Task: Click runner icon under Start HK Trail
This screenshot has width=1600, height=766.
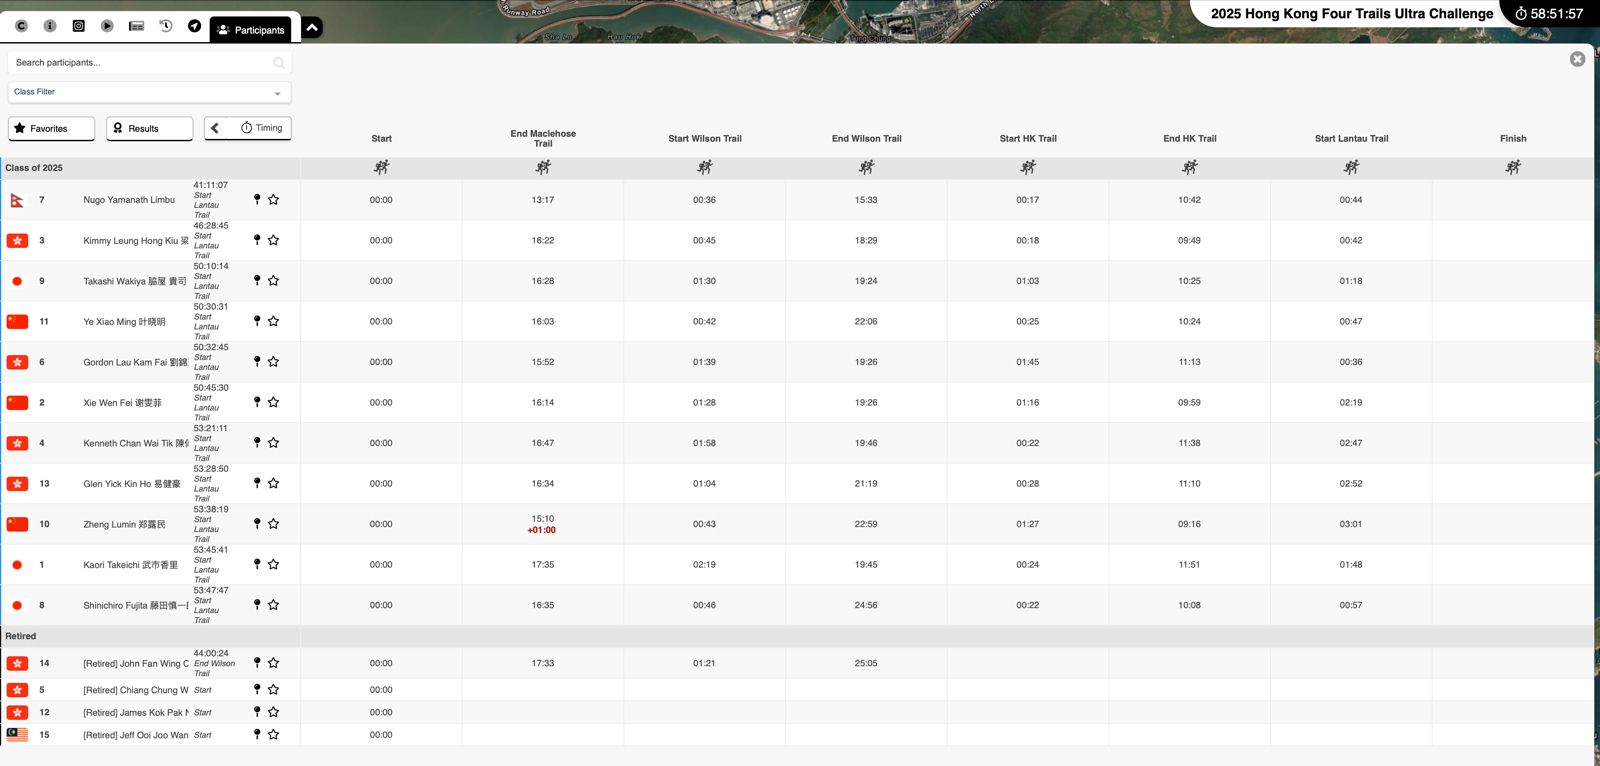Action: [x=1028, y=167]
